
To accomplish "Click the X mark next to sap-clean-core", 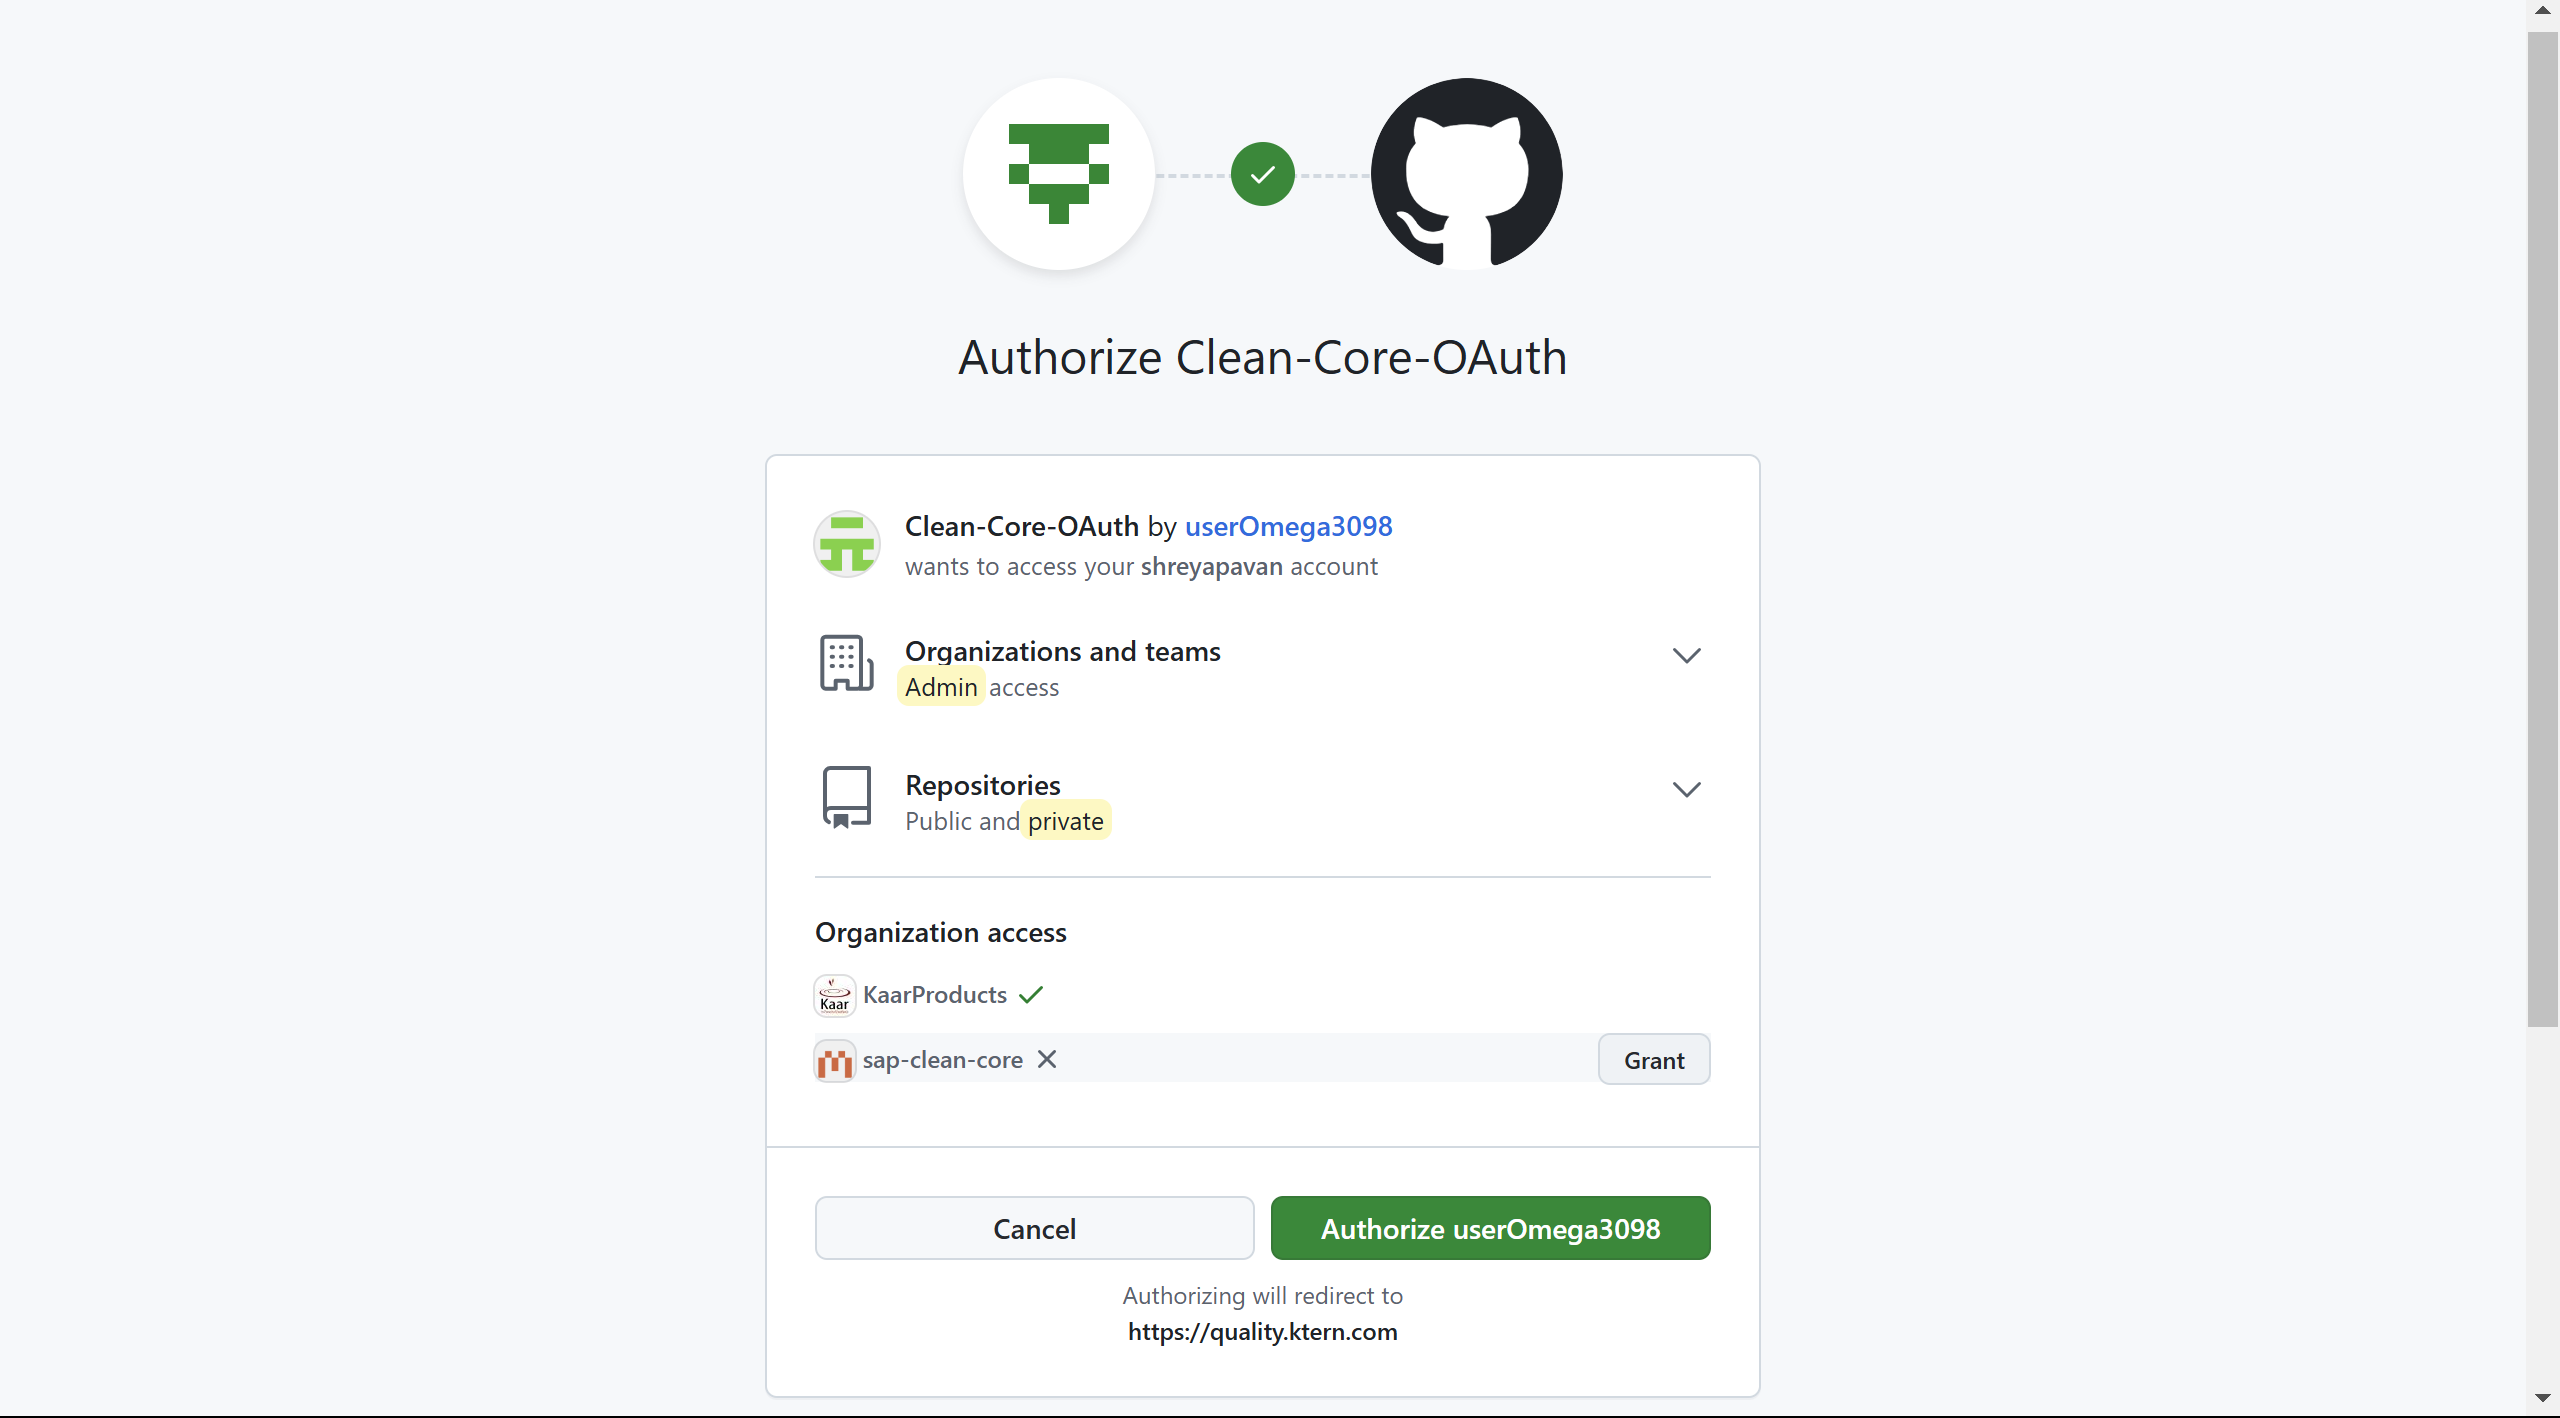I will point(1047,1059).
